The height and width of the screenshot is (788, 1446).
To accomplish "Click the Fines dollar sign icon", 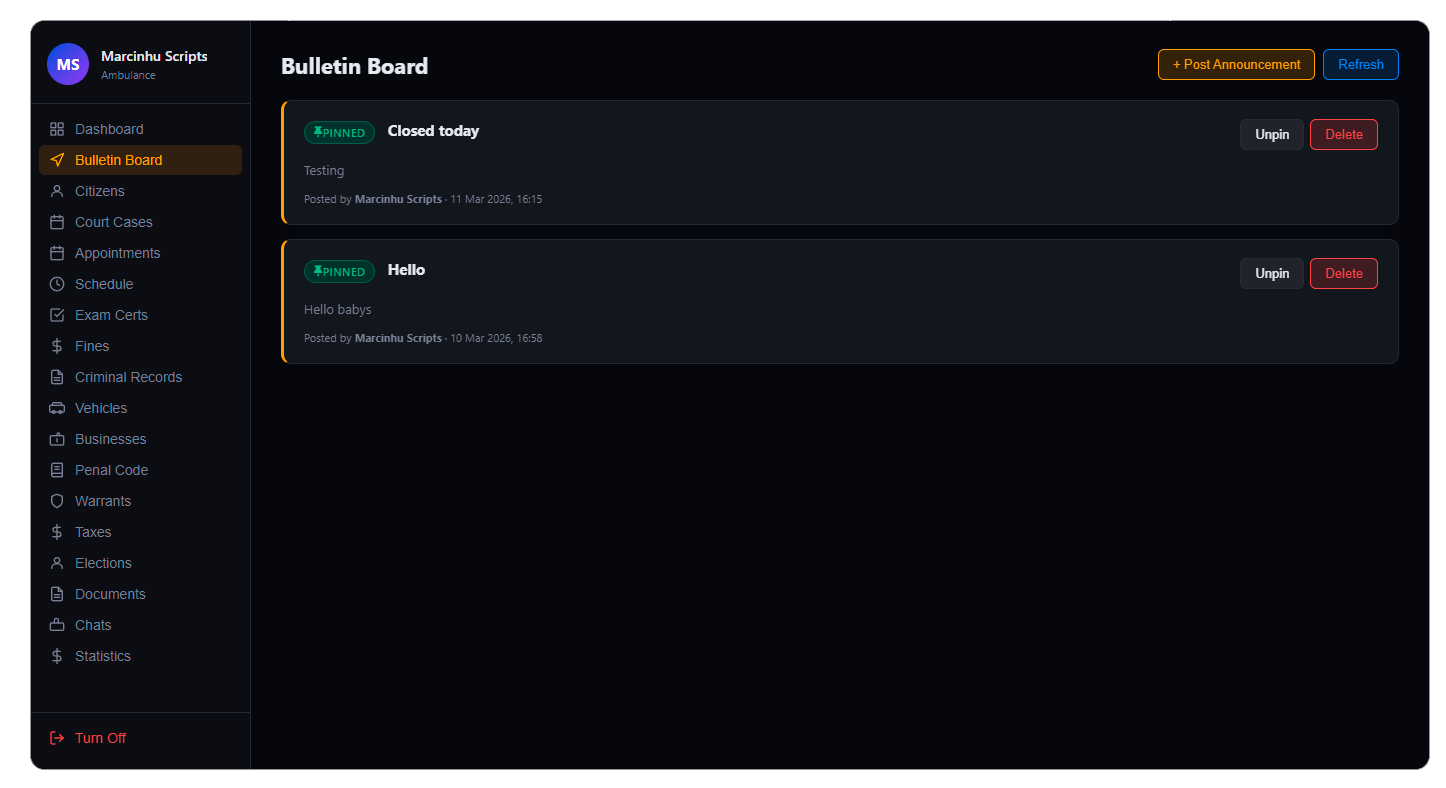I will [57, 346].
